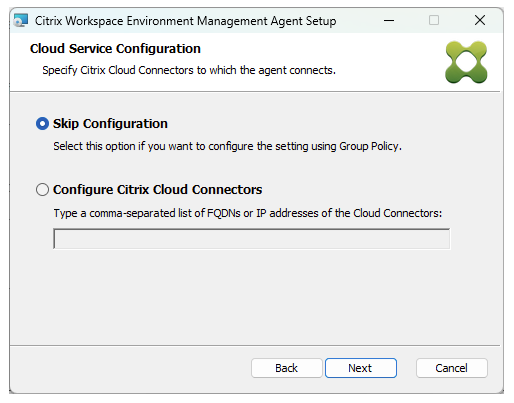The width and height of the screenshot is (514, 403).
Task: Click the window title bar text
Action: (x=186, y=21)
